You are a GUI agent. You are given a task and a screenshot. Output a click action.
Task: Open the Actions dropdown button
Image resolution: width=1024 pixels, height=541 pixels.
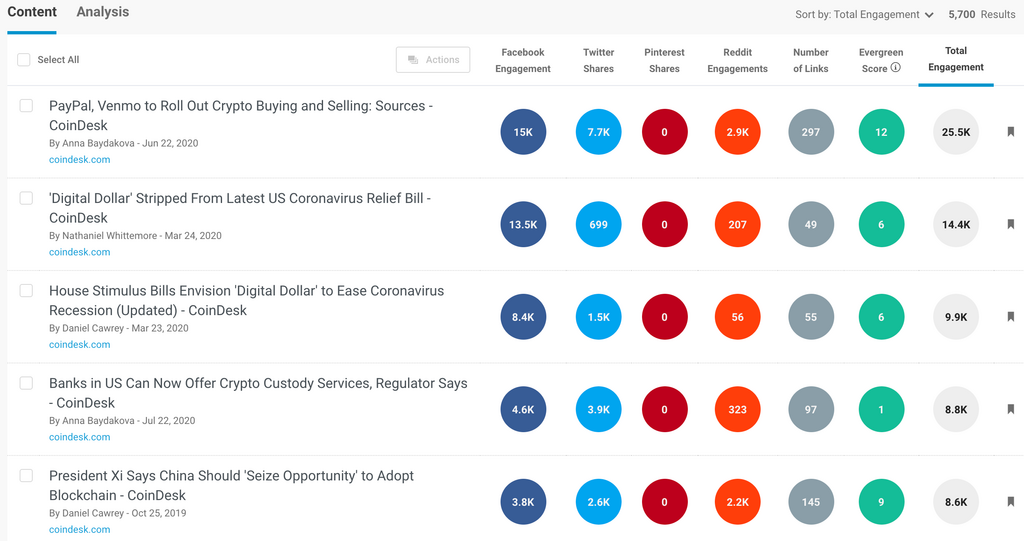point(433,60)
